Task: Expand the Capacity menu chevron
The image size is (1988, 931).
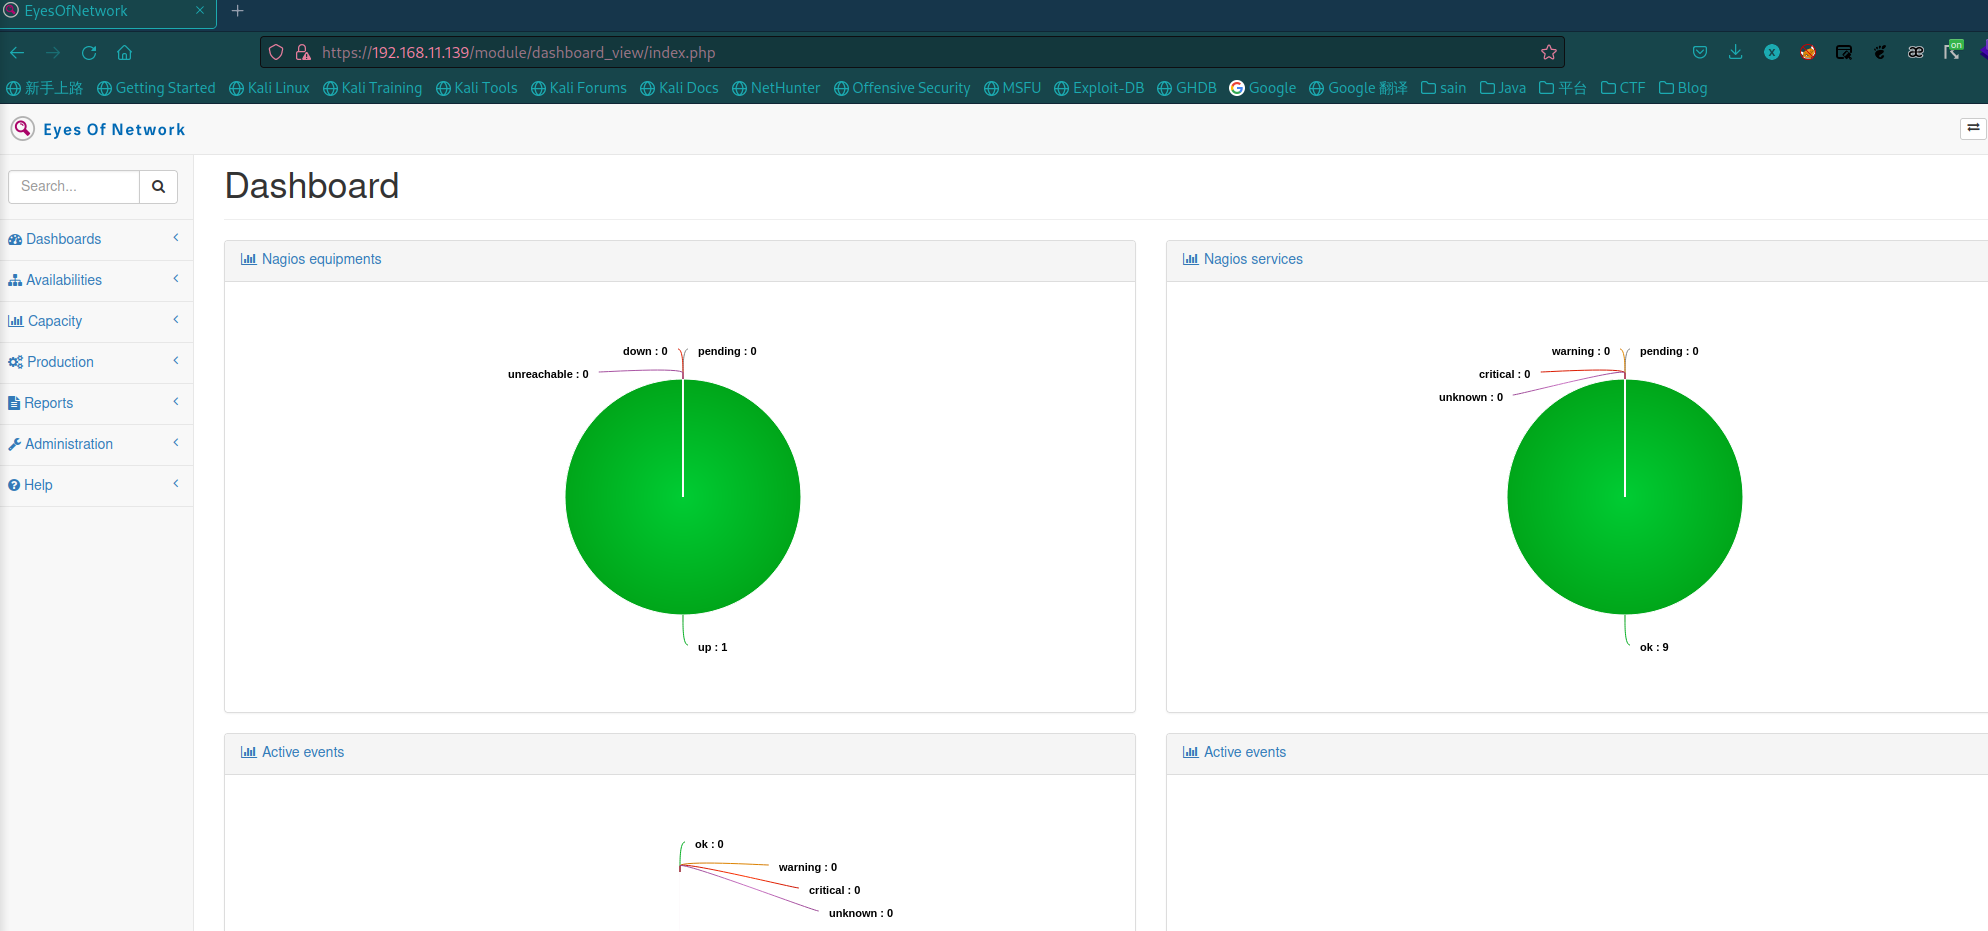Action: click(176, 320)
